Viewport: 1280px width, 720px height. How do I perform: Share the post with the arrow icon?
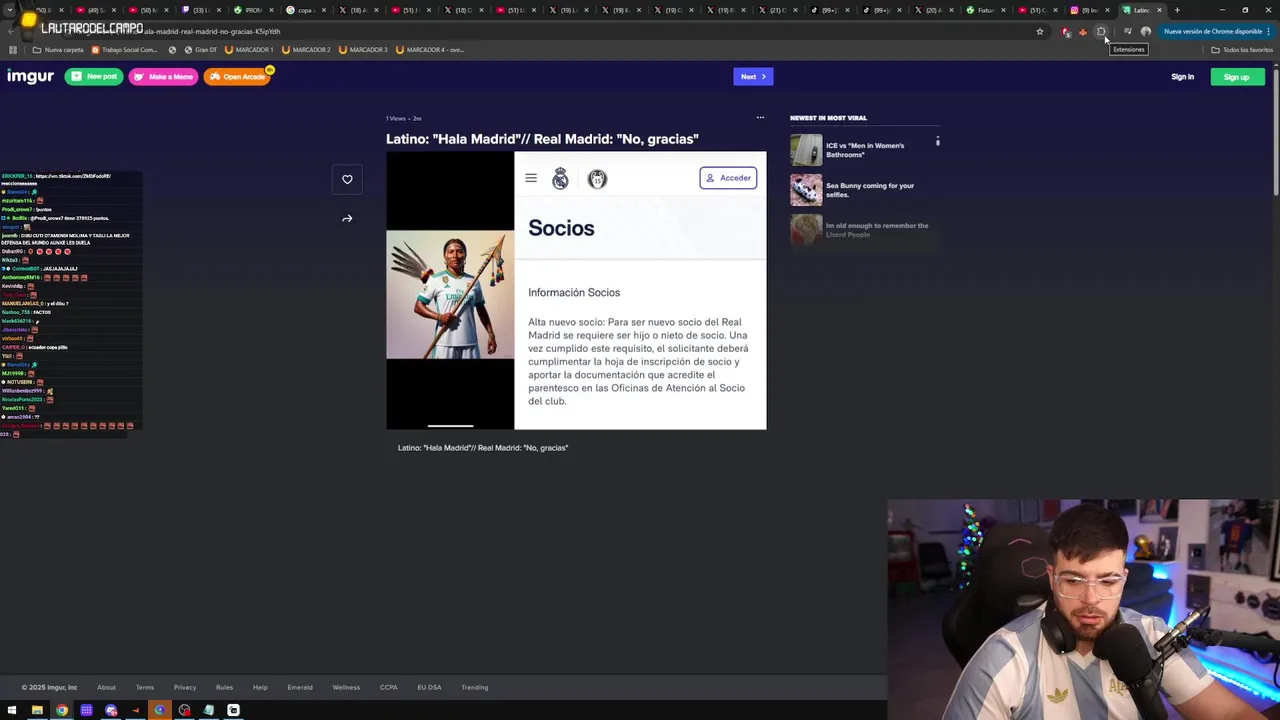click(x=347, y=218)
